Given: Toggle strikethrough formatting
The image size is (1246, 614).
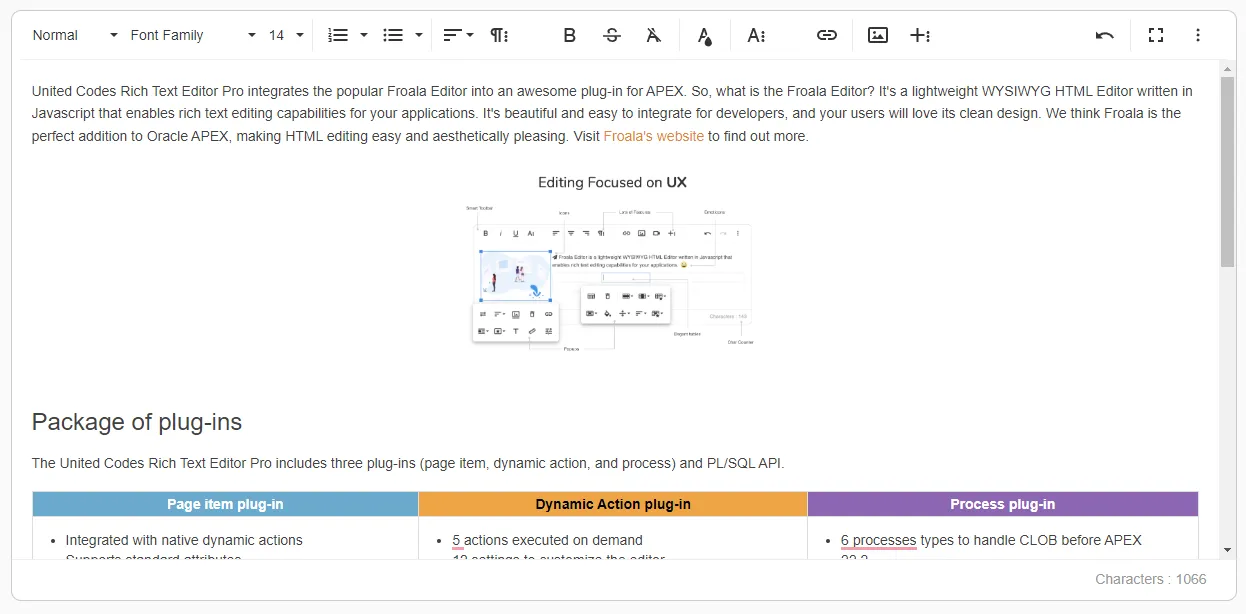Looking at the screenshot, I should (612, 35).
